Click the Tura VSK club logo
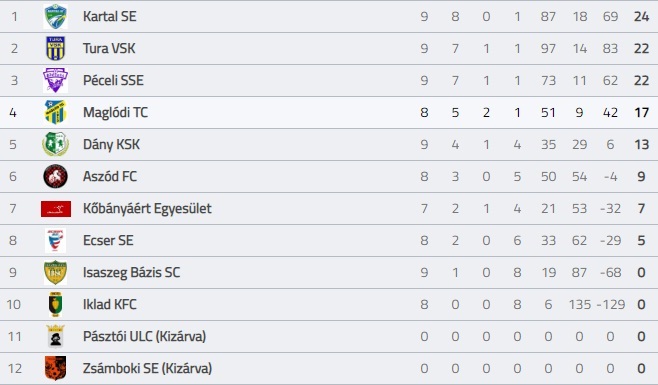This screenshot has height=385, width=658. [55, 48]
